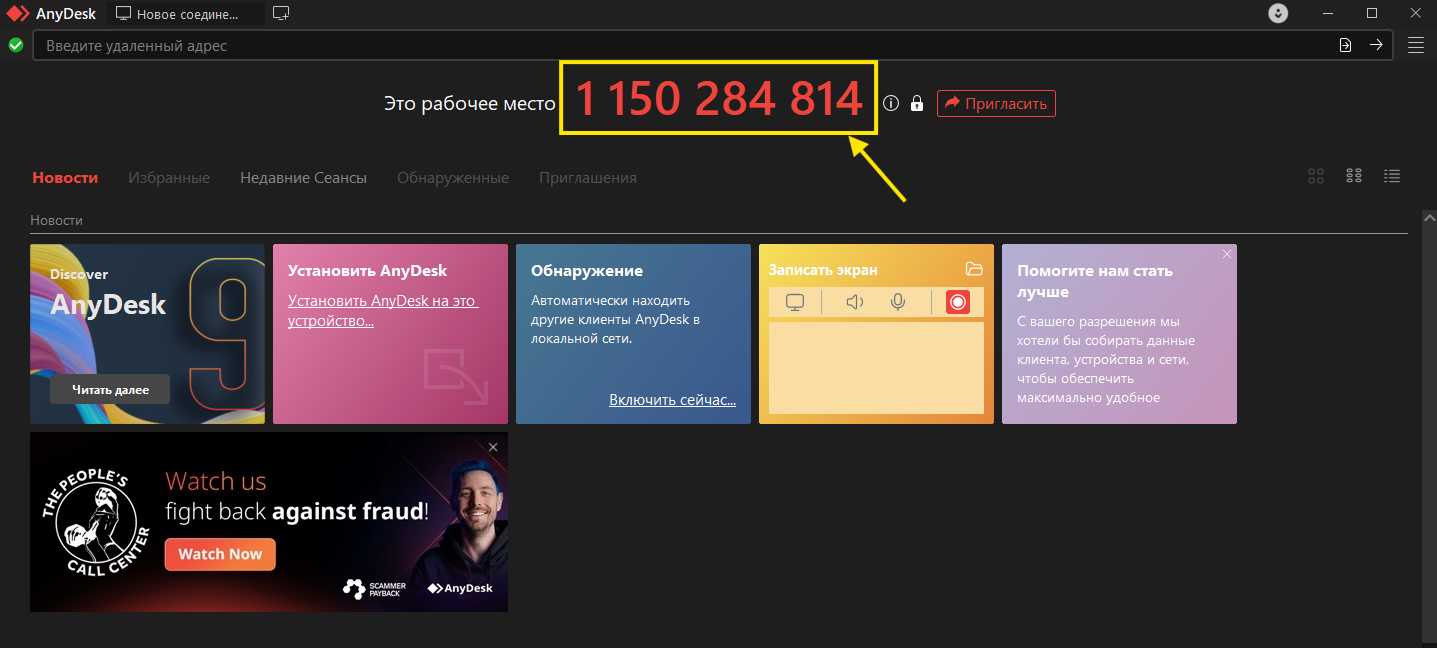Close the 'Помогите нам стать лучше' card
This screenshot has width=1437, height=648.
tap(1227, 254)
